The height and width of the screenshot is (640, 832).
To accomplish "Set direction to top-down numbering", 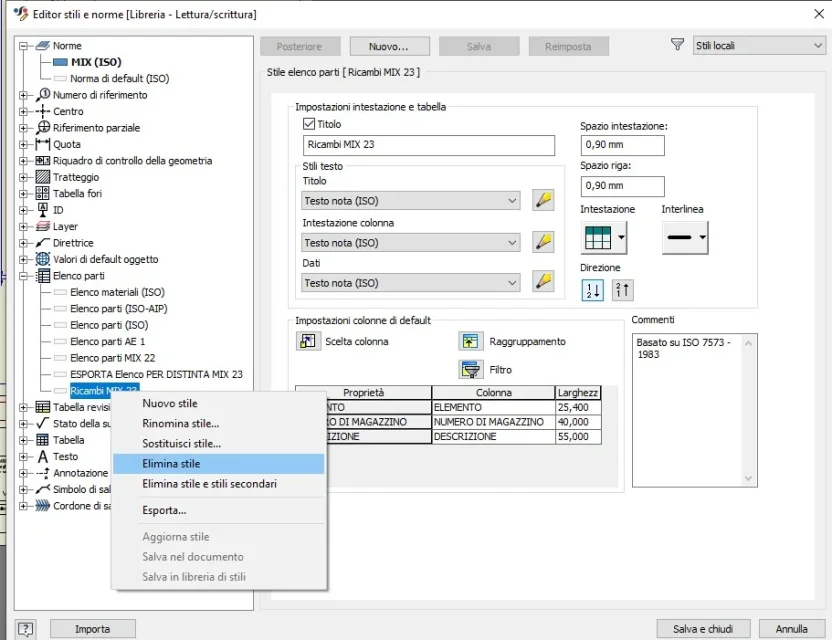I will pyautogui.click(x=593, y=290).
